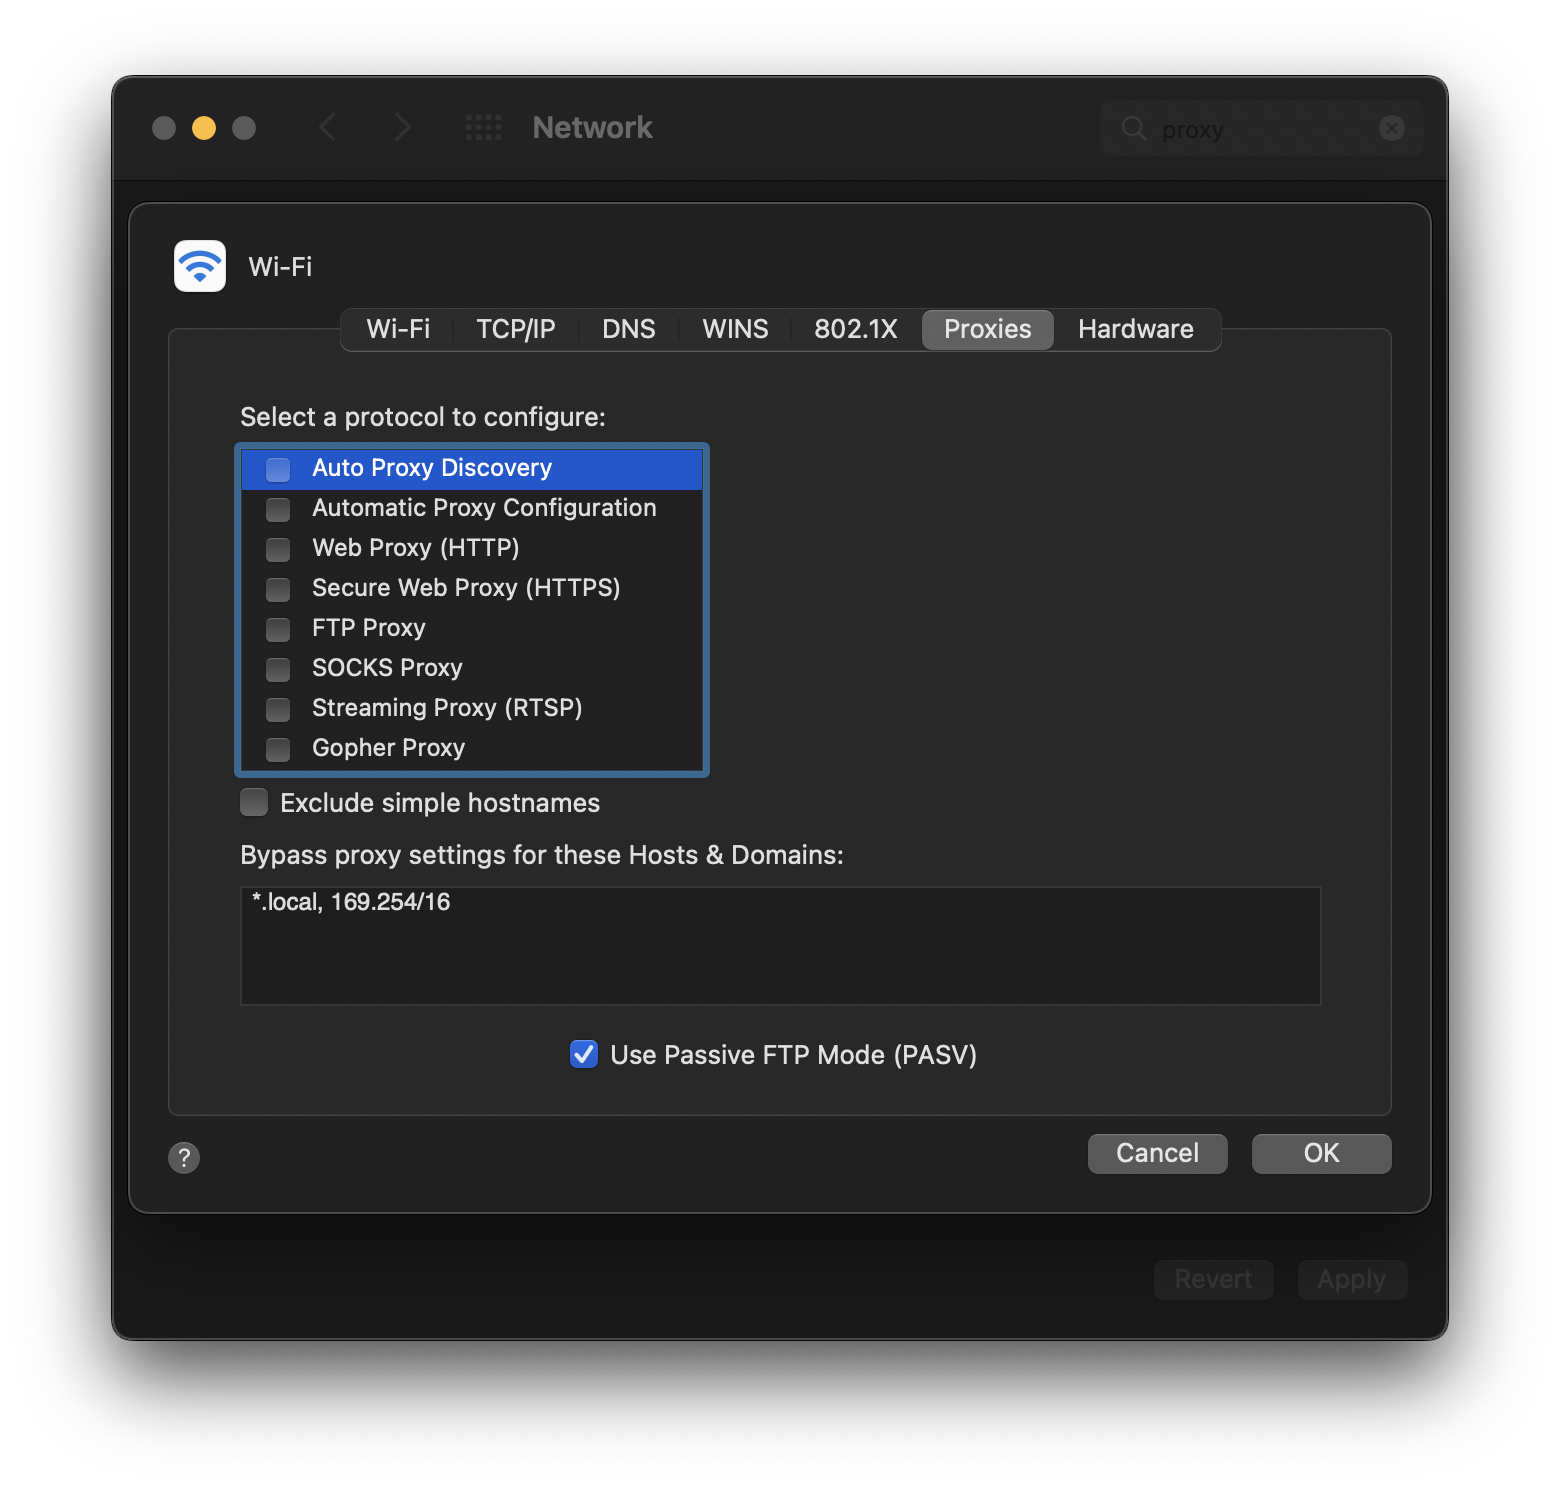The image size is (1560, 1488).
Task: Click the back navigation arrow
Action: (x=328, y=127)
